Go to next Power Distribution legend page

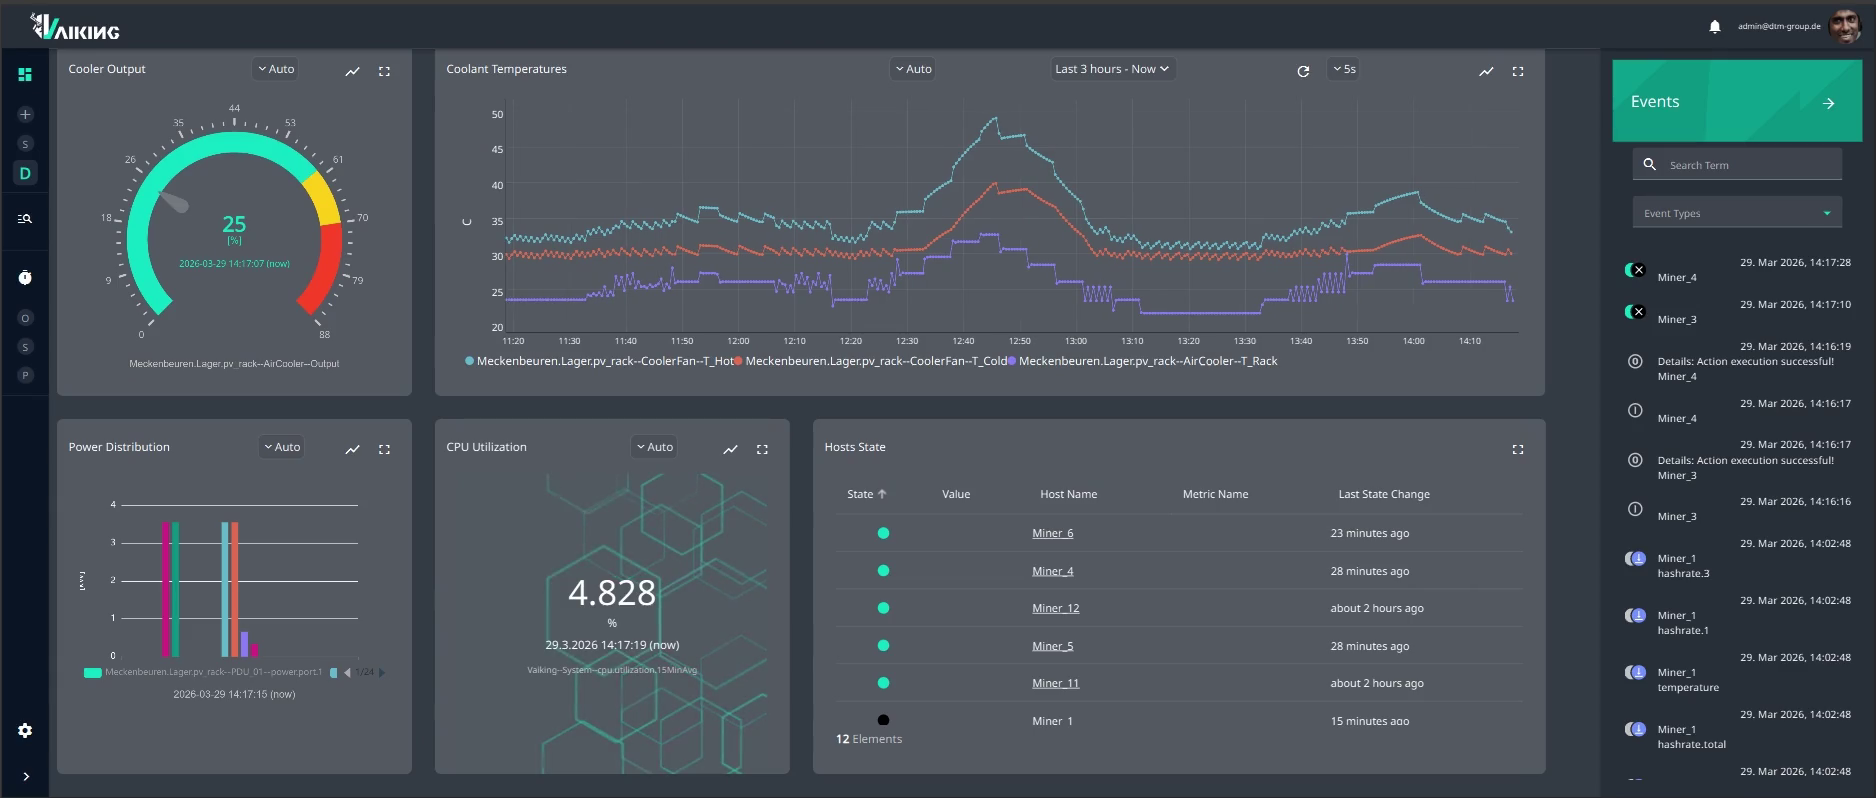(x=381, y=672)
